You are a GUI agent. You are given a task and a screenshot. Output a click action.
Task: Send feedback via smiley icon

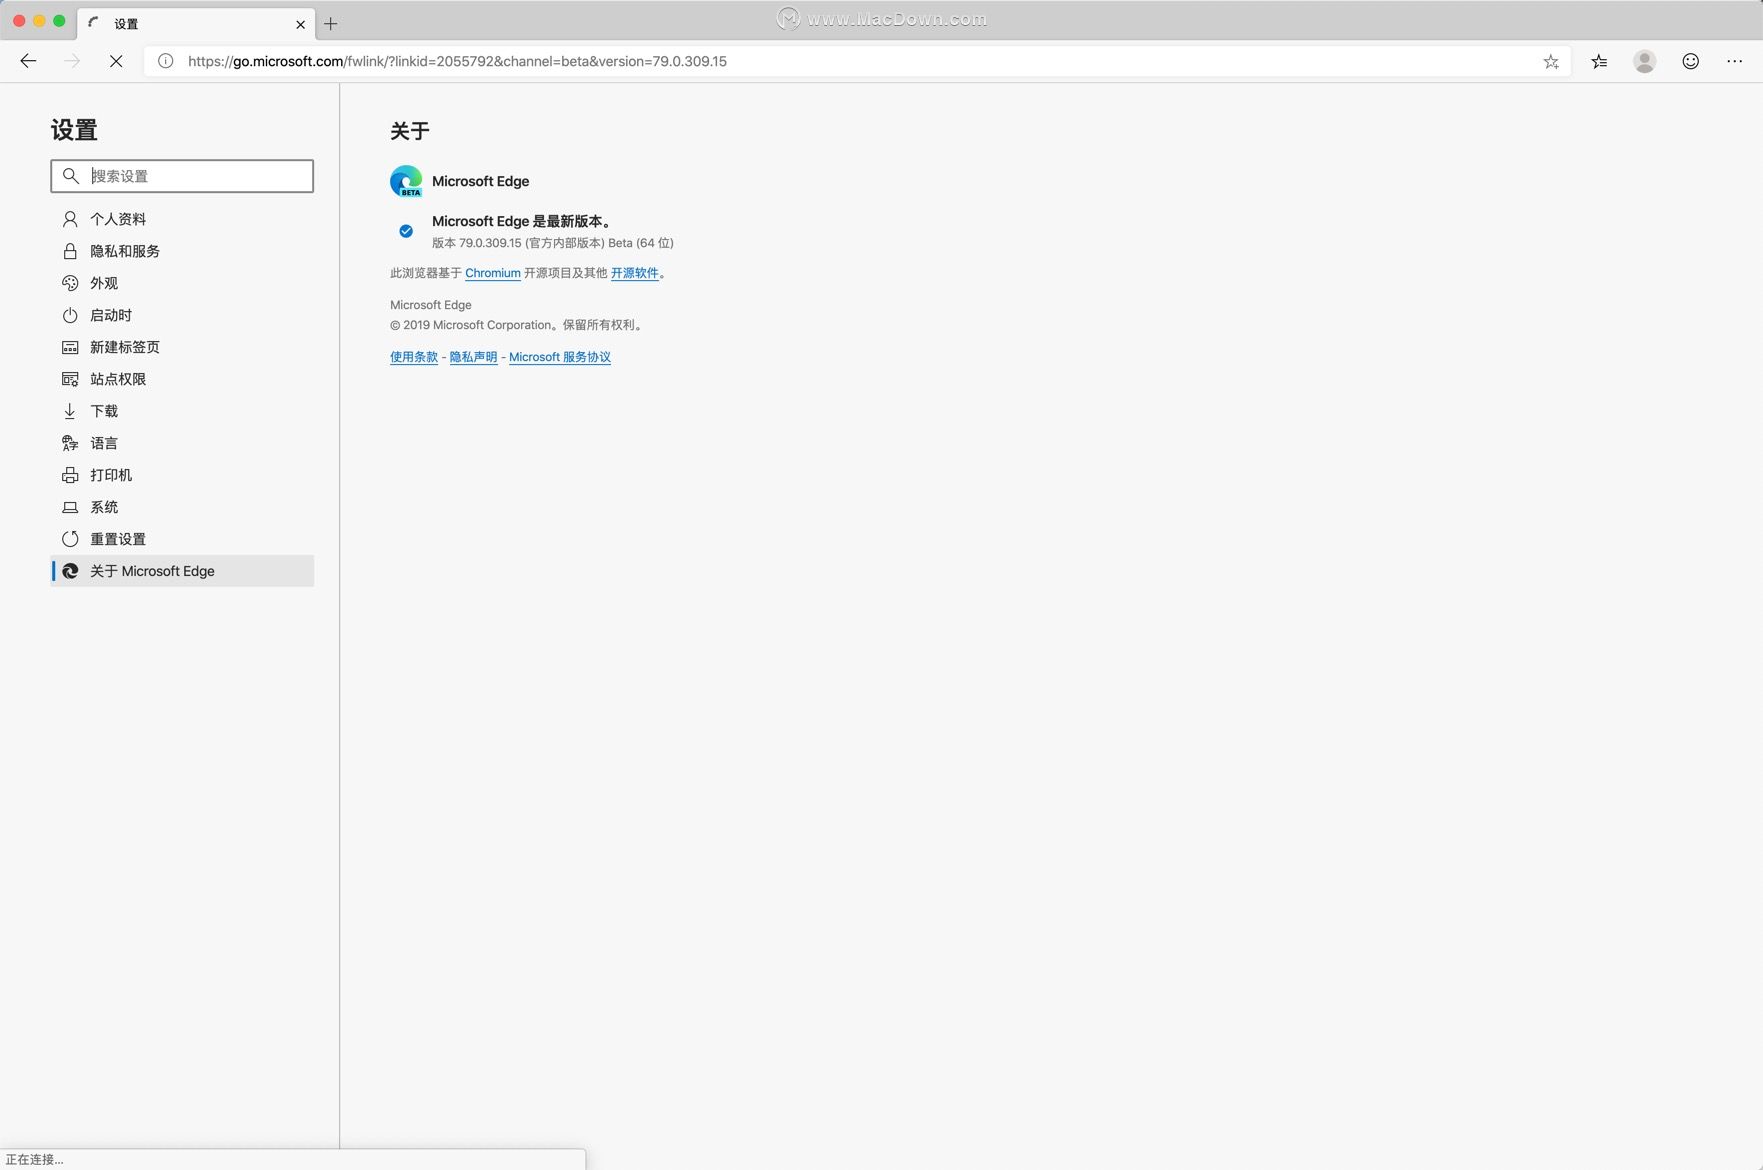[1690, 61]
